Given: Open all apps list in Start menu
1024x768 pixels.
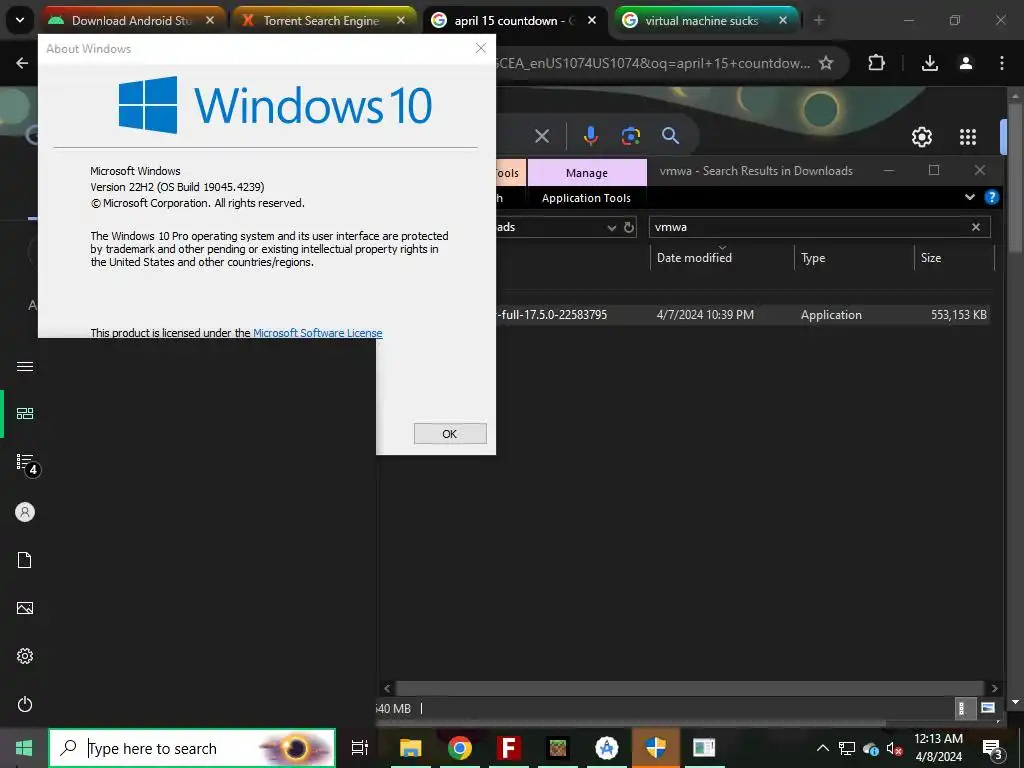Looking at the screenshot, I should [25, 462].
